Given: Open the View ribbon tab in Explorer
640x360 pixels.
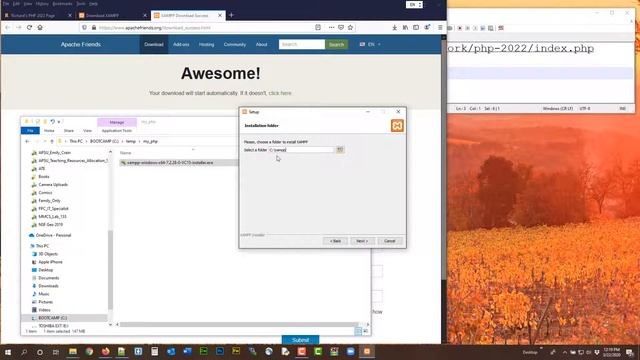Looking at the screenshot, I should click(x=87, y=131).
